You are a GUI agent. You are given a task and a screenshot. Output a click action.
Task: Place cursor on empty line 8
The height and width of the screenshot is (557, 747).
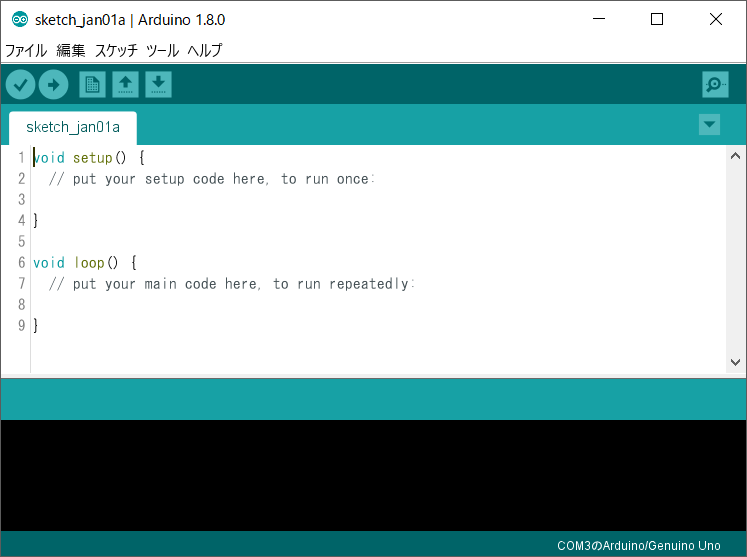coord(379,305)
